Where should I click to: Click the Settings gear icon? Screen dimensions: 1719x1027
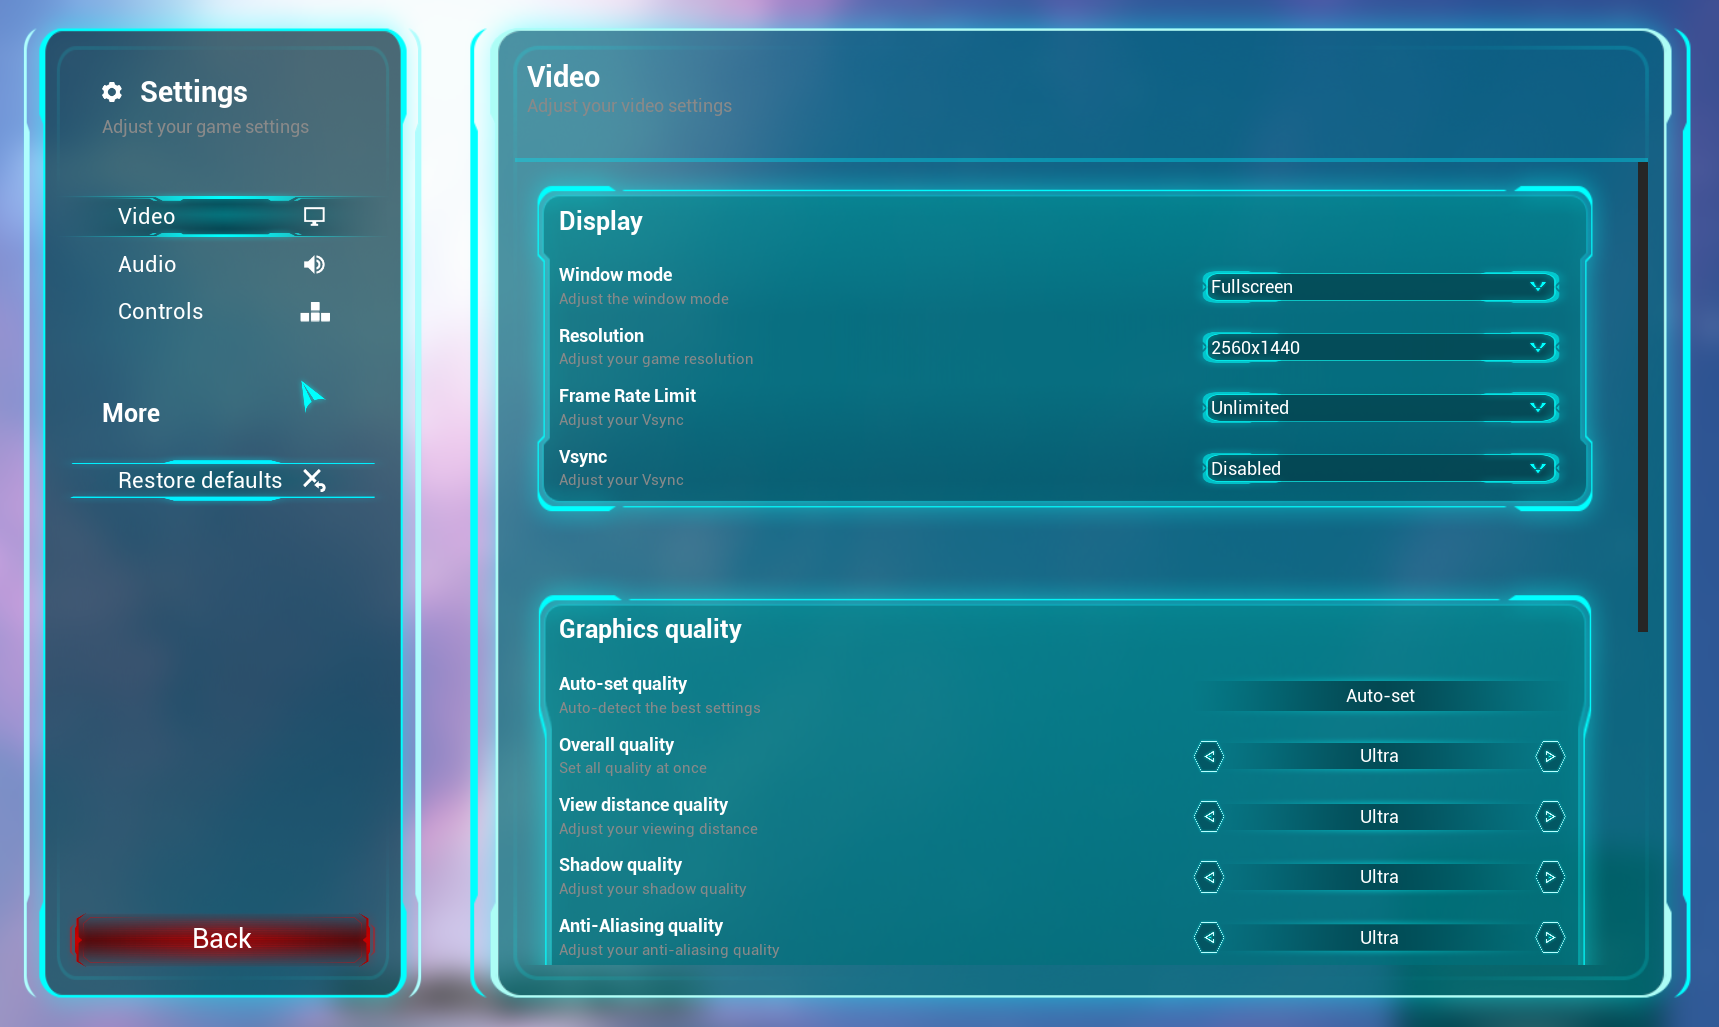point(112,92)
